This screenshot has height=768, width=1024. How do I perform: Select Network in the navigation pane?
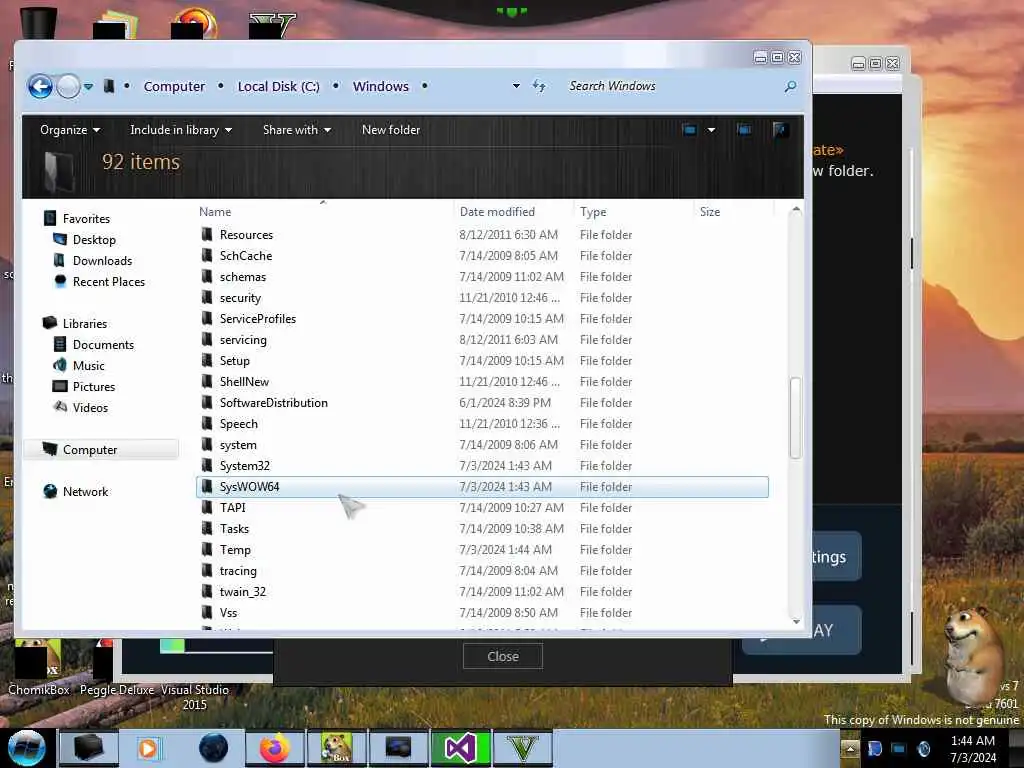point(86,492)
